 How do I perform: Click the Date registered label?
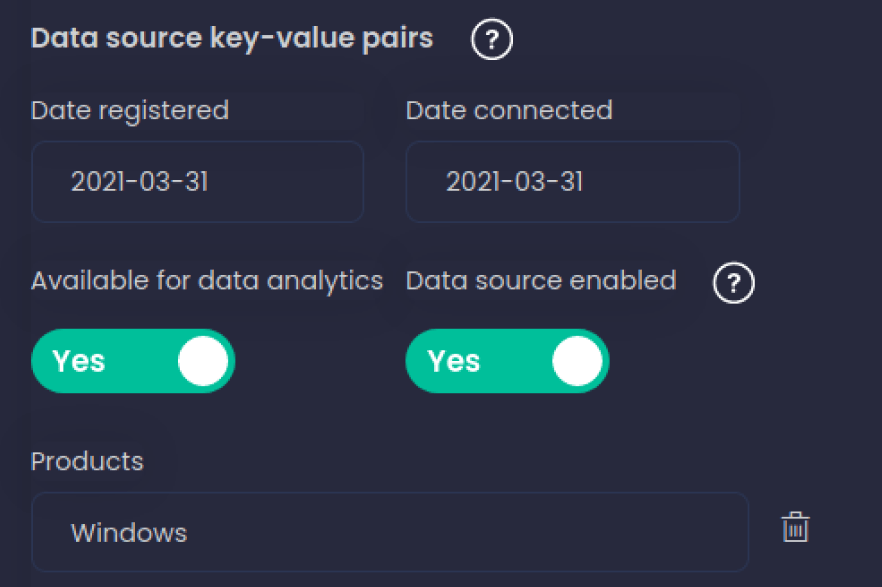(130, 109)
